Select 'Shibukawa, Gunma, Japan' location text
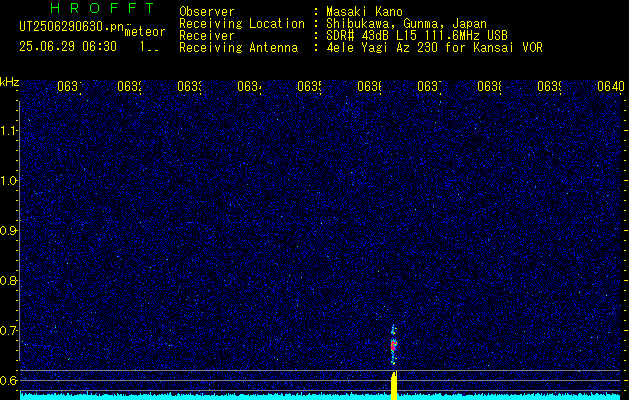This screenshot has height=400, width=629. coord(406,24)
